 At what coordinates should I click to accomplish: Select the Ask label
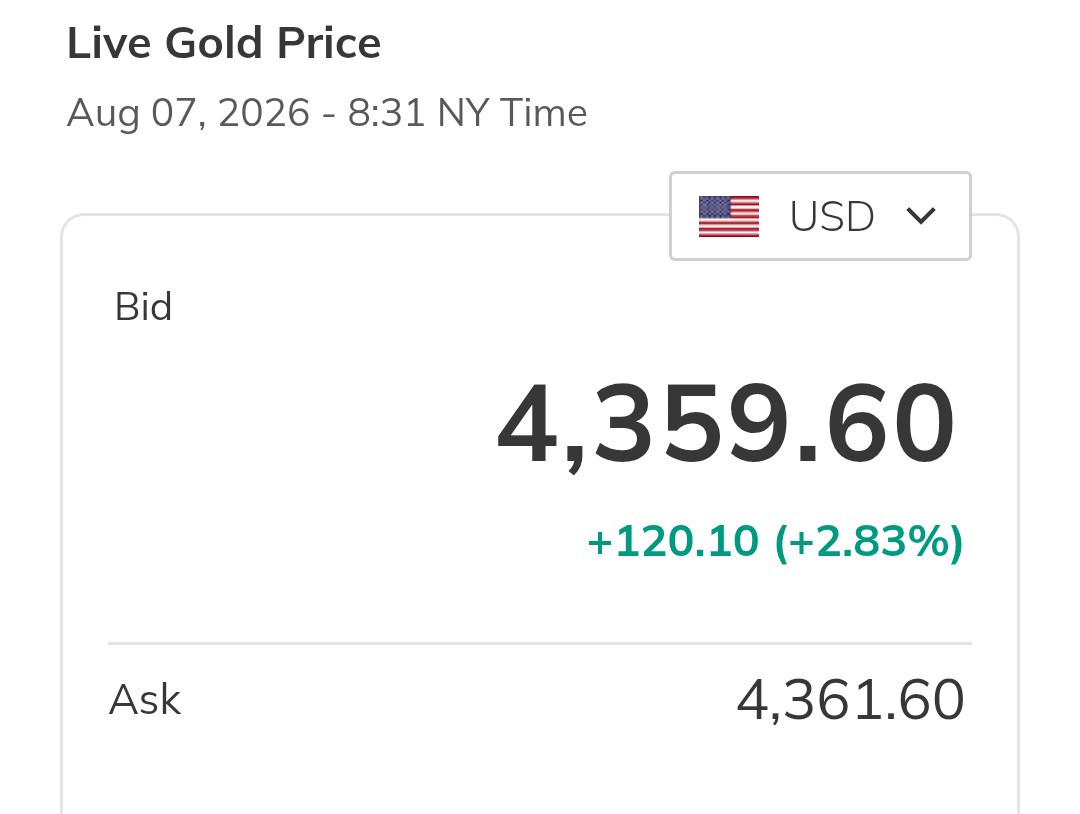pos(145,700)
